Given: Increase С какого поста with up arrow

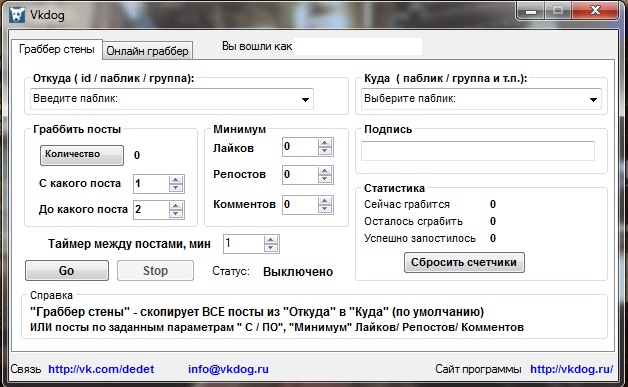Looking at the screenshot, I should (x=176, y=180).
